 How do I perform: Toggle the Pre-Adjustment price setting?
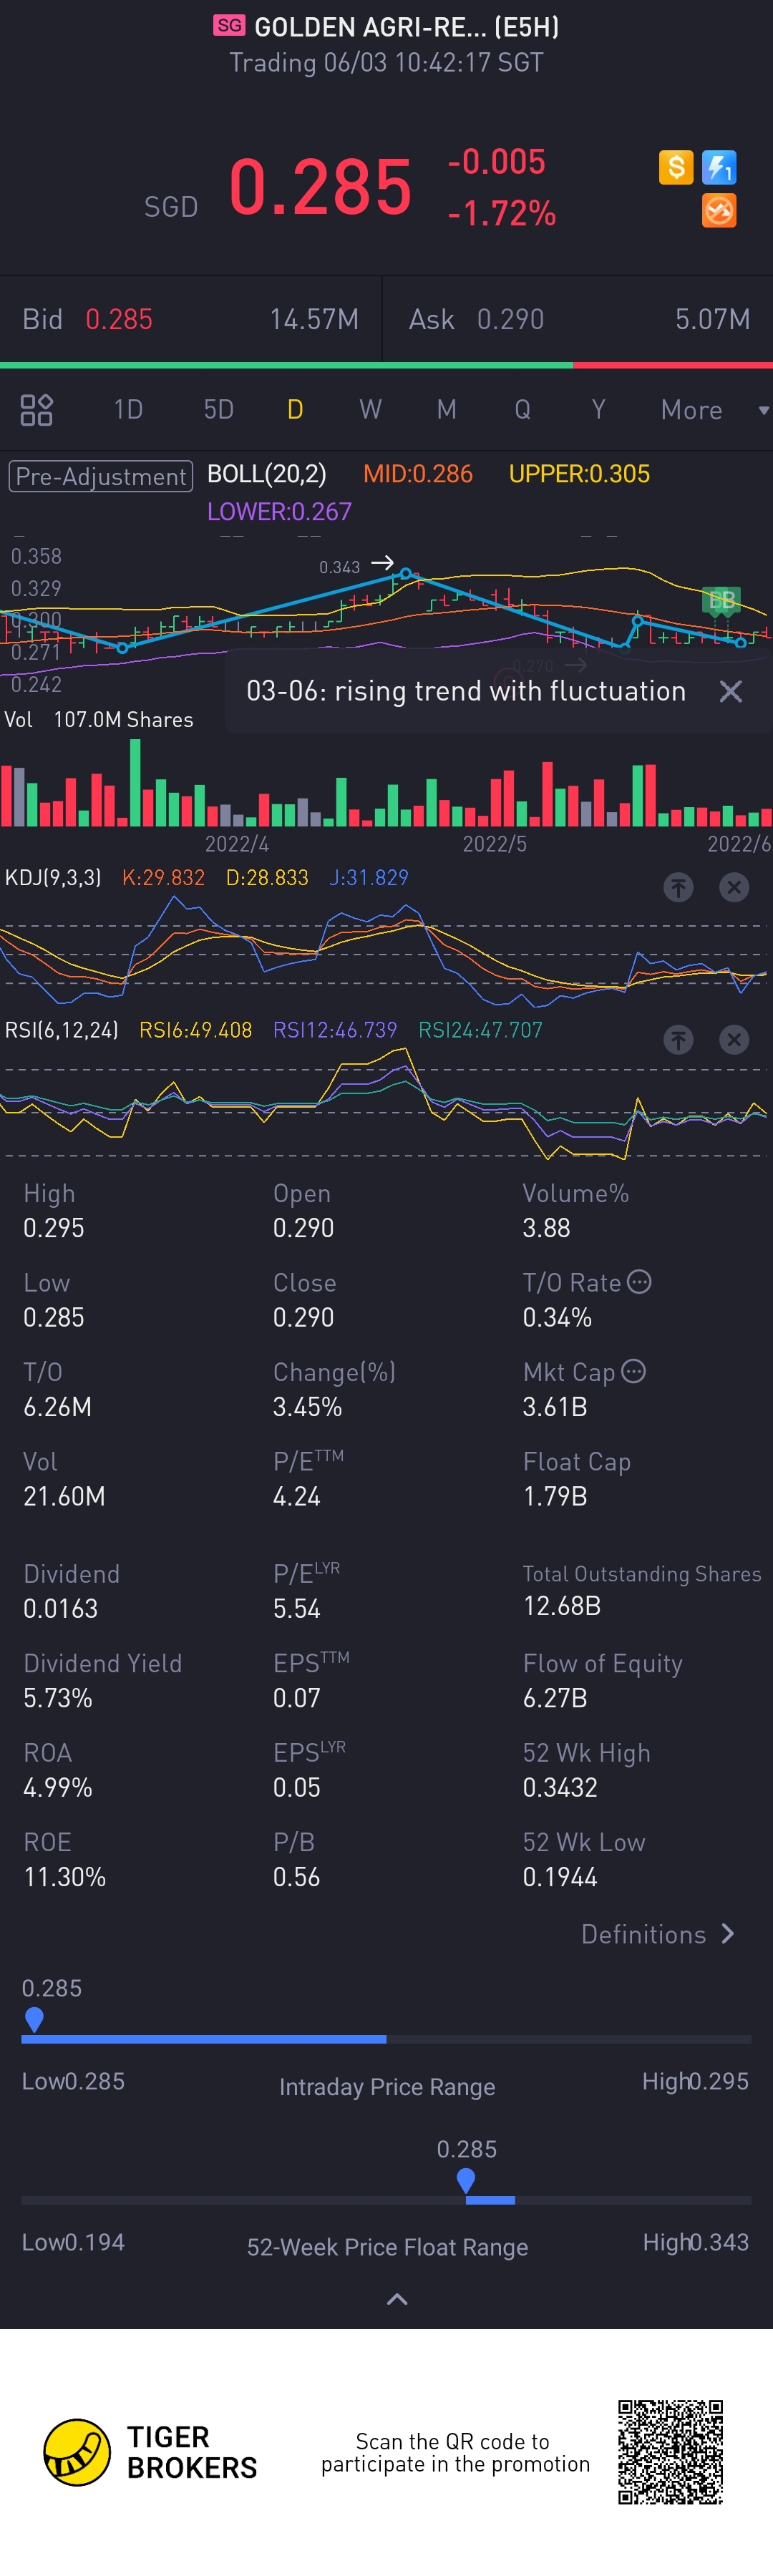tap(100, 476)
